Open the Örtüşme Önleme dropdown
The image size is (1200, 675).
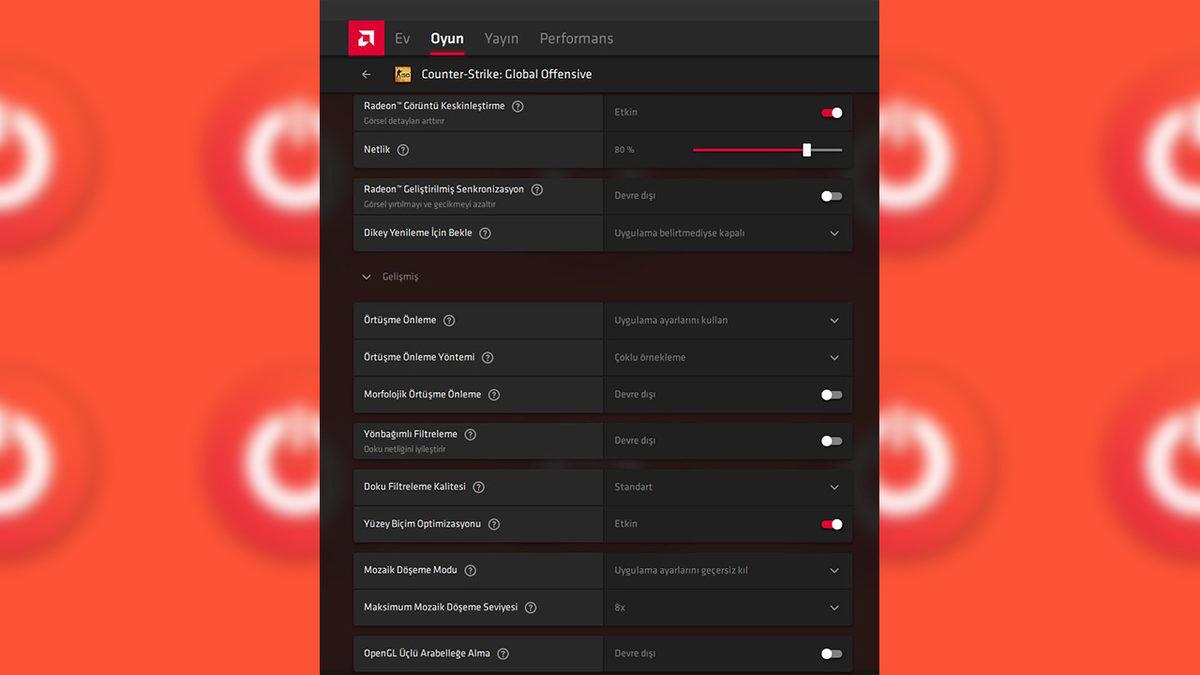coord(834,320)
